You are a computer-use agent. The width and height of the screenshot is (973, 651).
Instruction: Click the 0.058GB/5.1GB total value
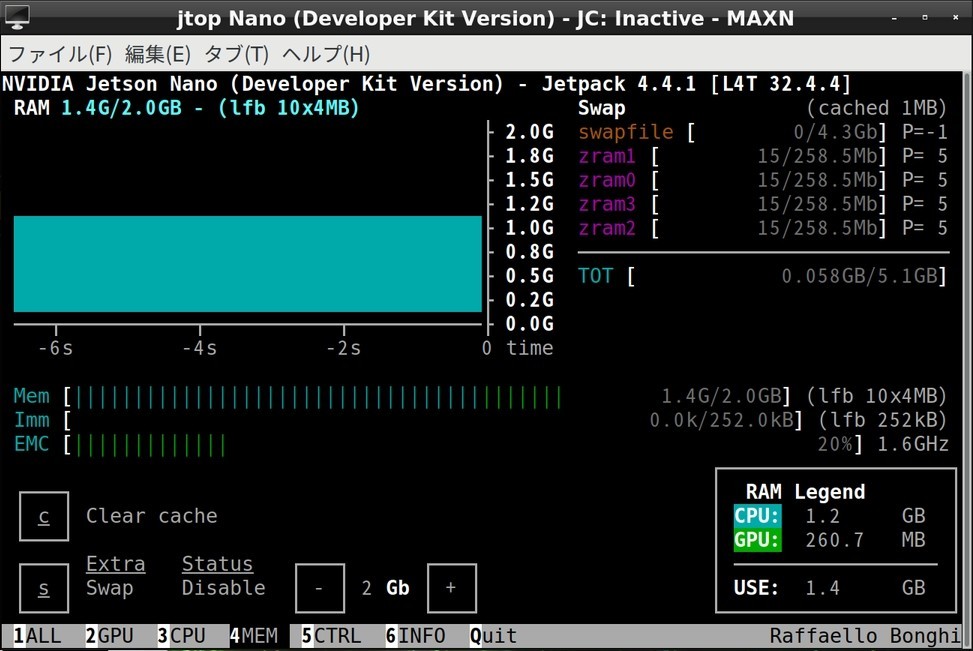pos(859,276)
